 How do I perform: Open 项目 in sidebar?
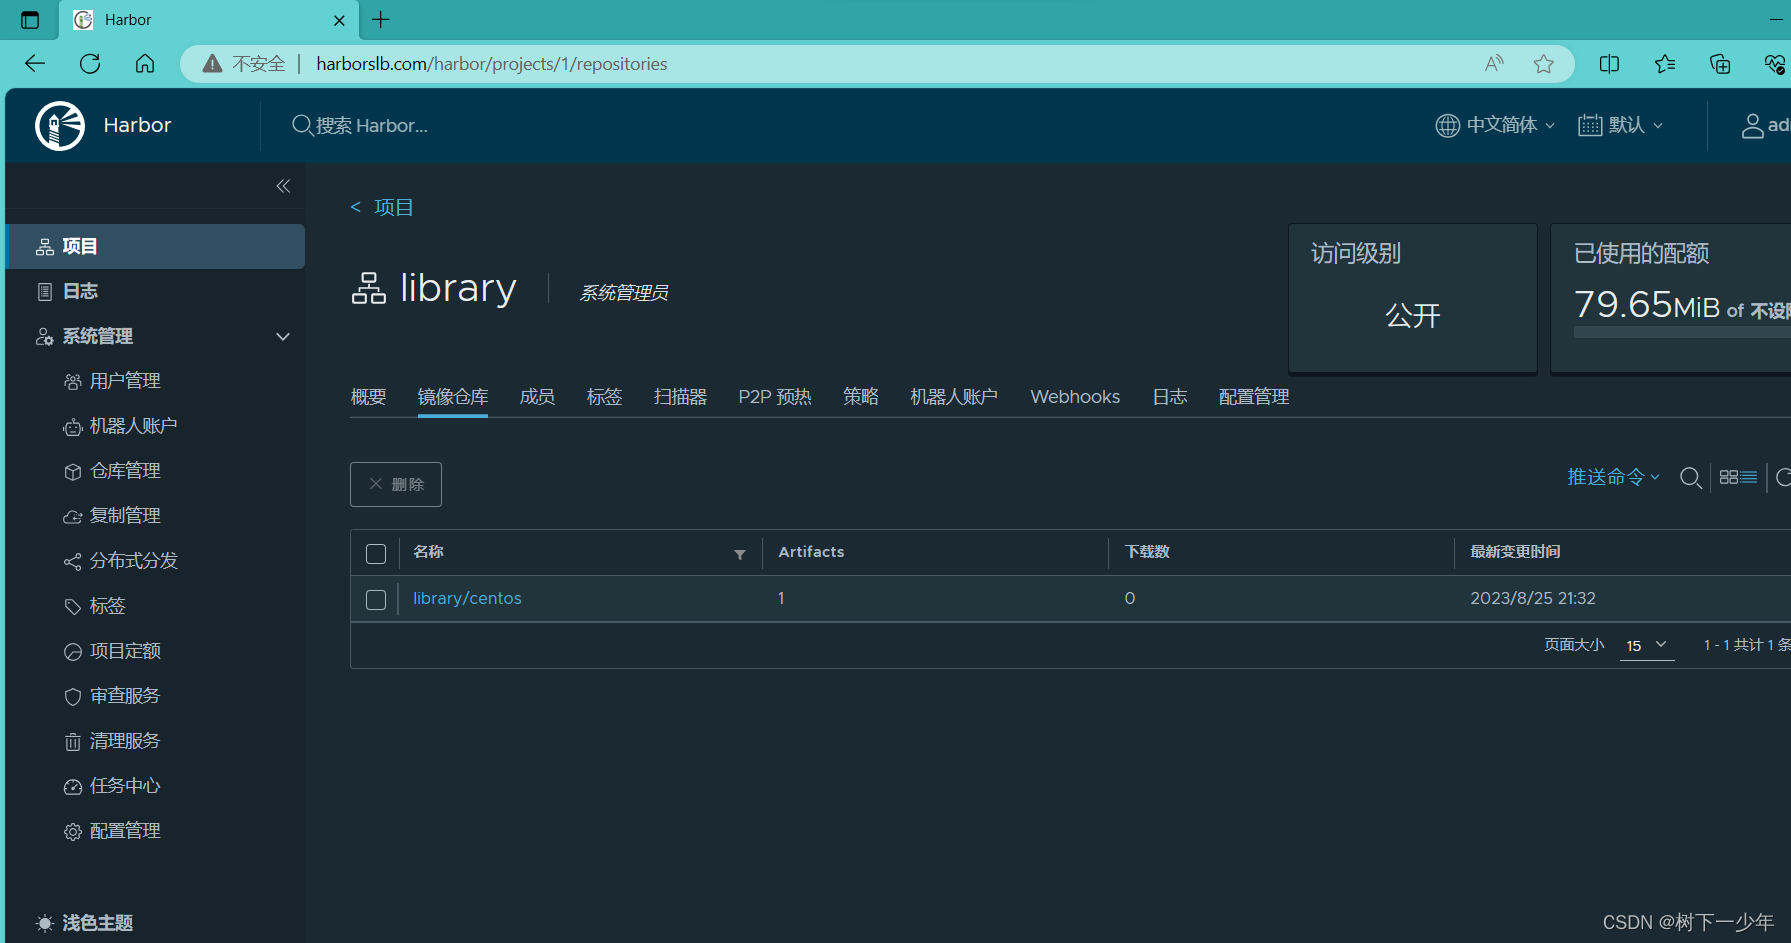(x=155, y=246)
